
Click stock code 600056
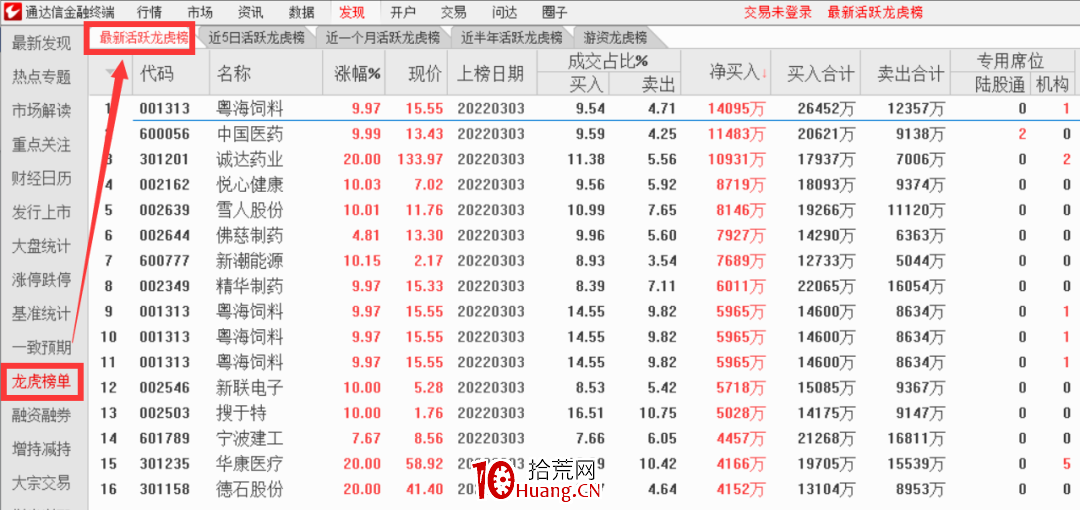[x=163, y=134]
